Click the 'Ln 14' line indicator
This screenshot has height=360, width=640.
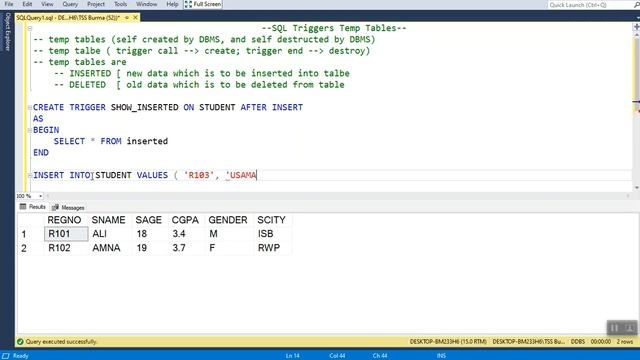coord(293,356)
